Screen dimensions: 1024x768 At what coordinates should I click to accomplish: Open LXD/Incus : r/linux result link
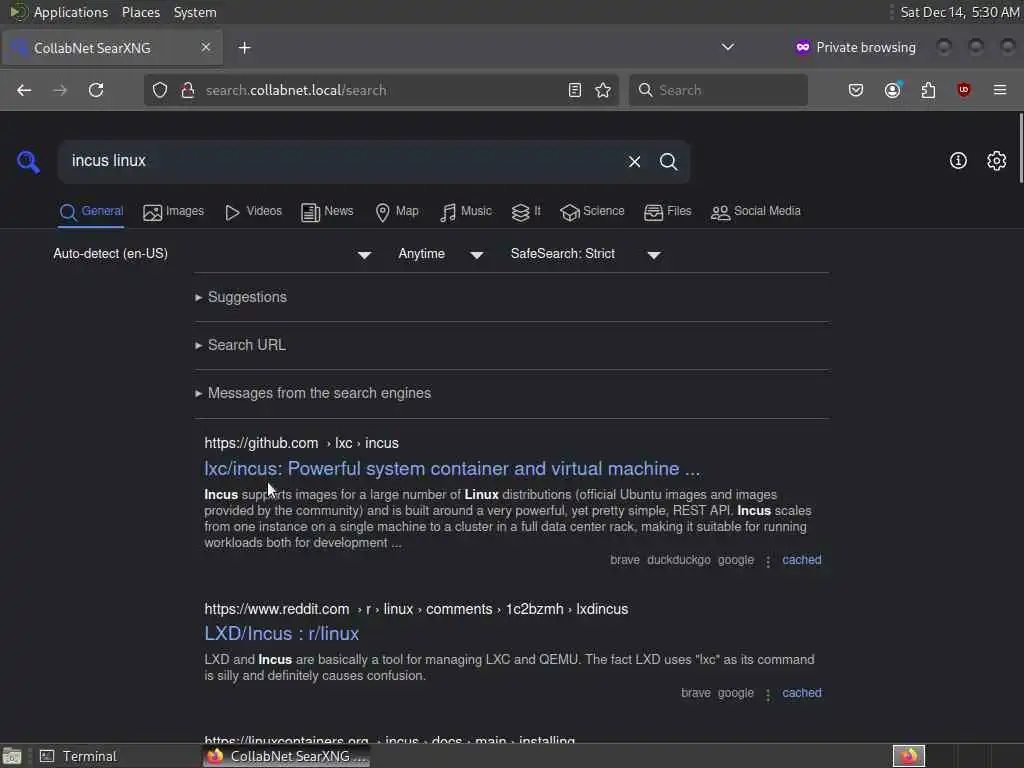click(281, 633)
